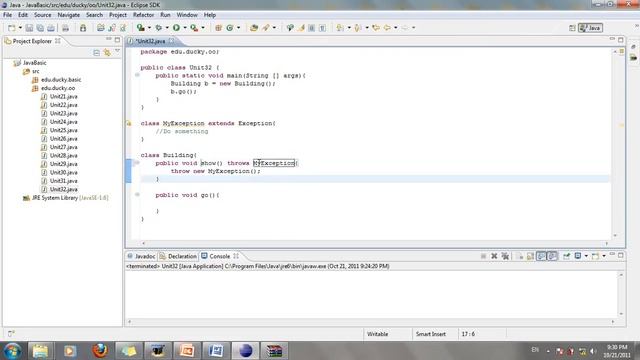Click the Clear Console icon
The width and height of the screenshot is (640, 360).
[519, 256]
